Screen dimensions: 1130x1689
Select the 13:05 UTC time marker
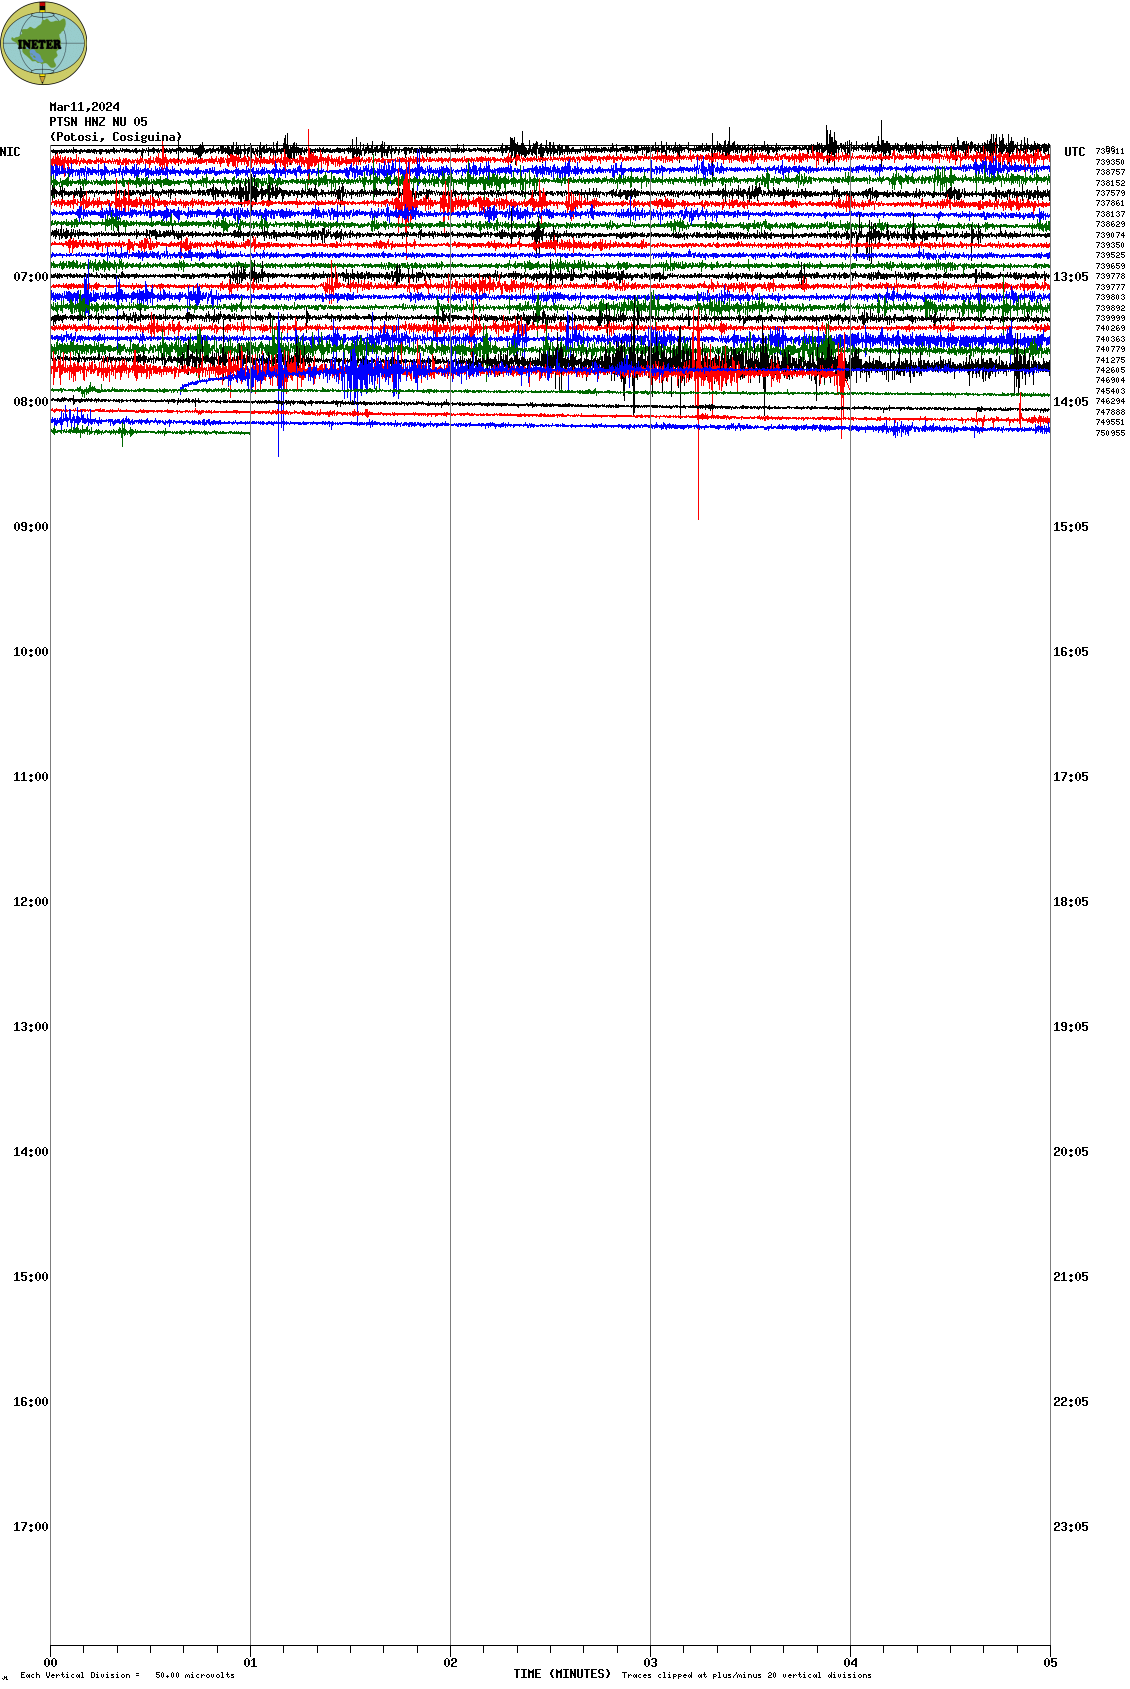point(1070,277)
